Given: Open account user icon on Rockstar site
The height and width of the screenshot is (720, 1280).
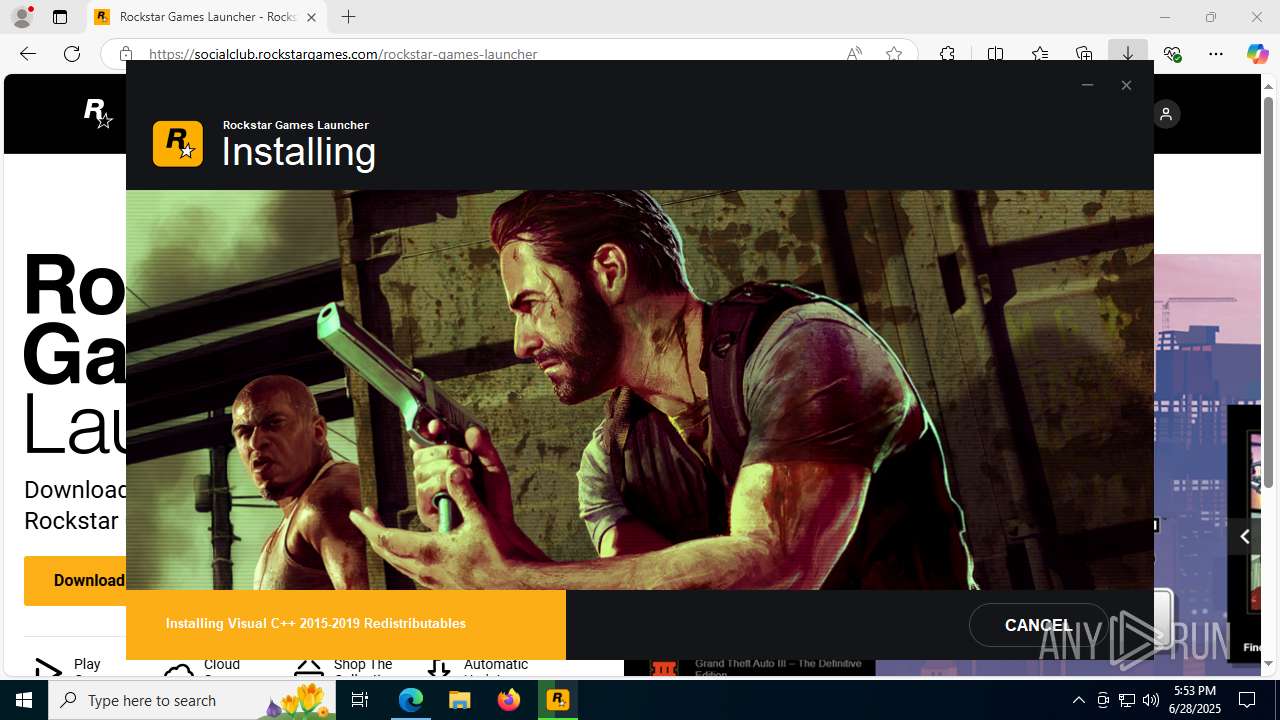Looking at the screenshot, I should tap(1166, 114).
